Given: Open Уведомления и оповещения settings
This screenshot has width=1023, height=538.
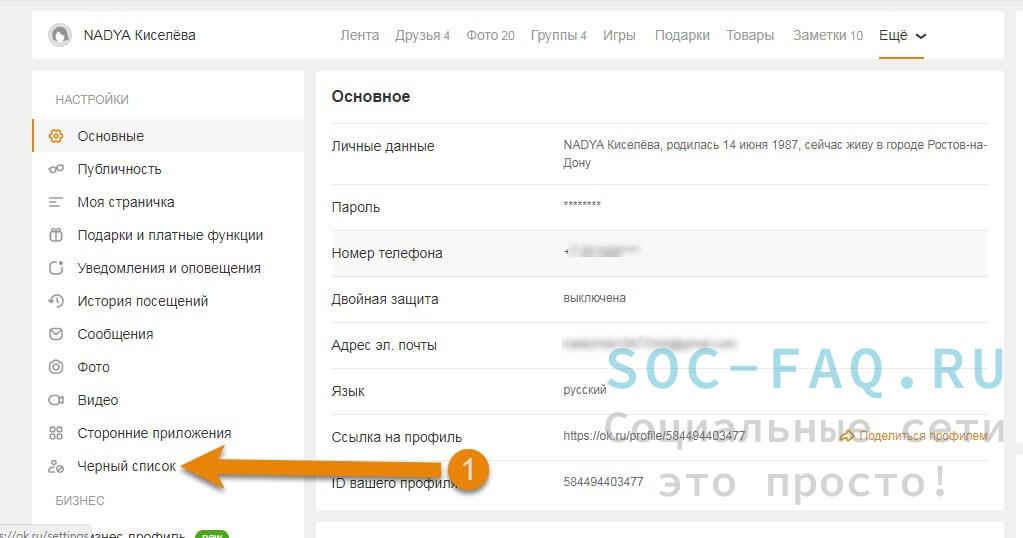Looking at the screenshot, I should 168,268.
